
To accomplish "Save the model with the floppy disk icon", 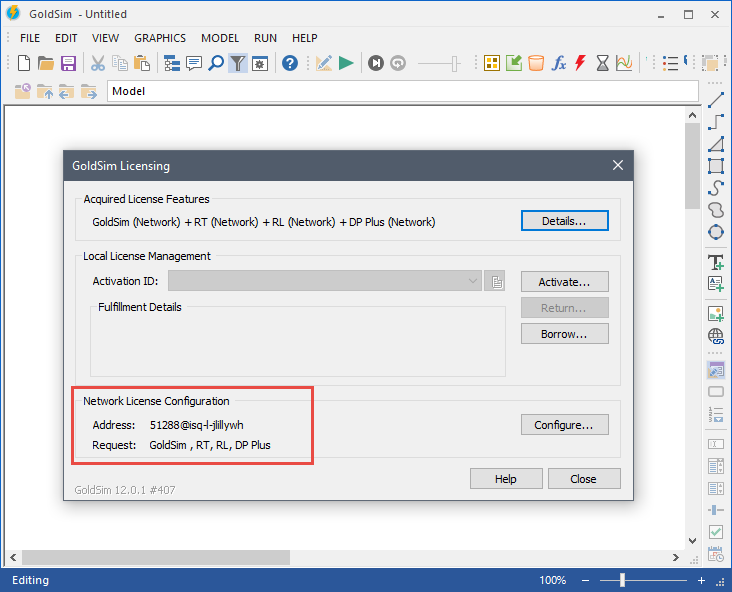I will tap(68, 63).
